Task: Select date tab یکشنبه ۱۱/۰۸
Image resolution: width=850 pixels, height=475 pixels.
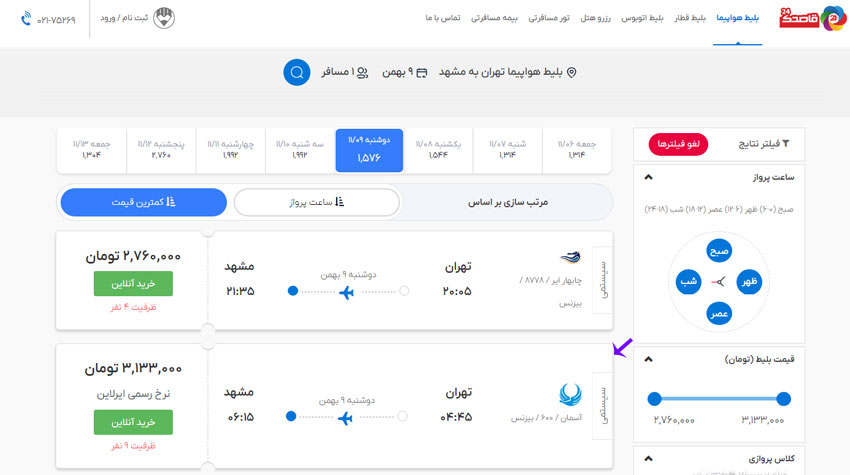Action: (x=438, y=150)
